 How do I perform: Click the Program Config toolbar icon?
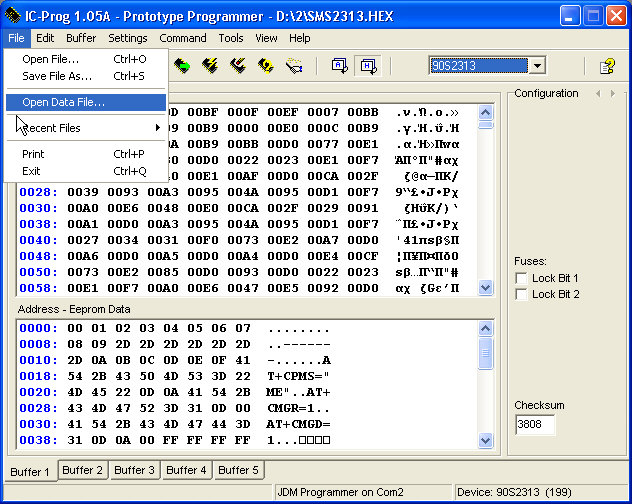pos(238,66)
